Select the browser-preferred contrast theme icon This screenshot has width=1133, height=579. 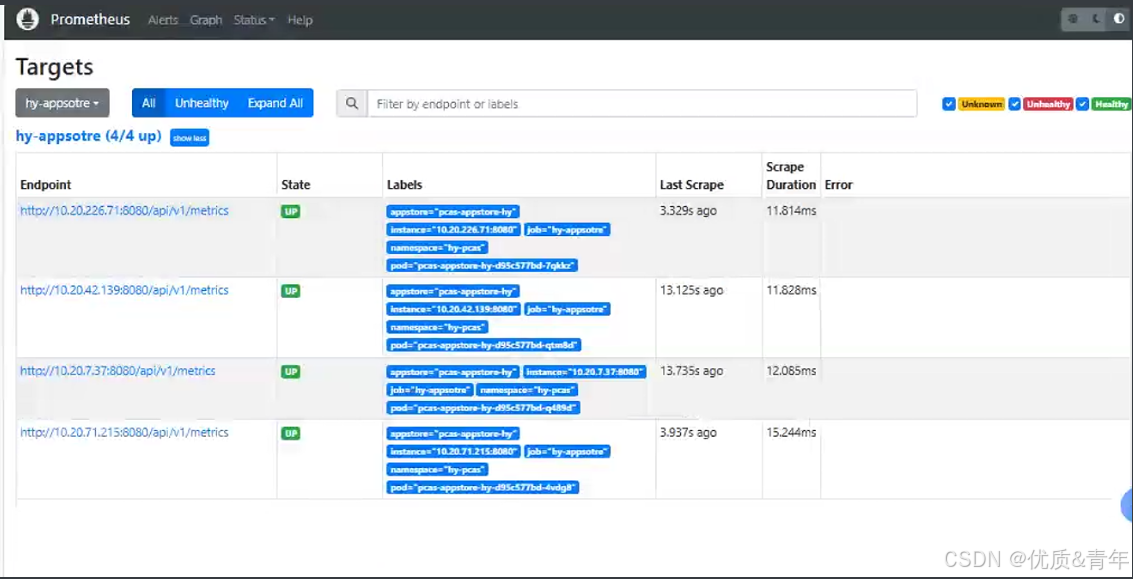click(x=1119, y=20)
